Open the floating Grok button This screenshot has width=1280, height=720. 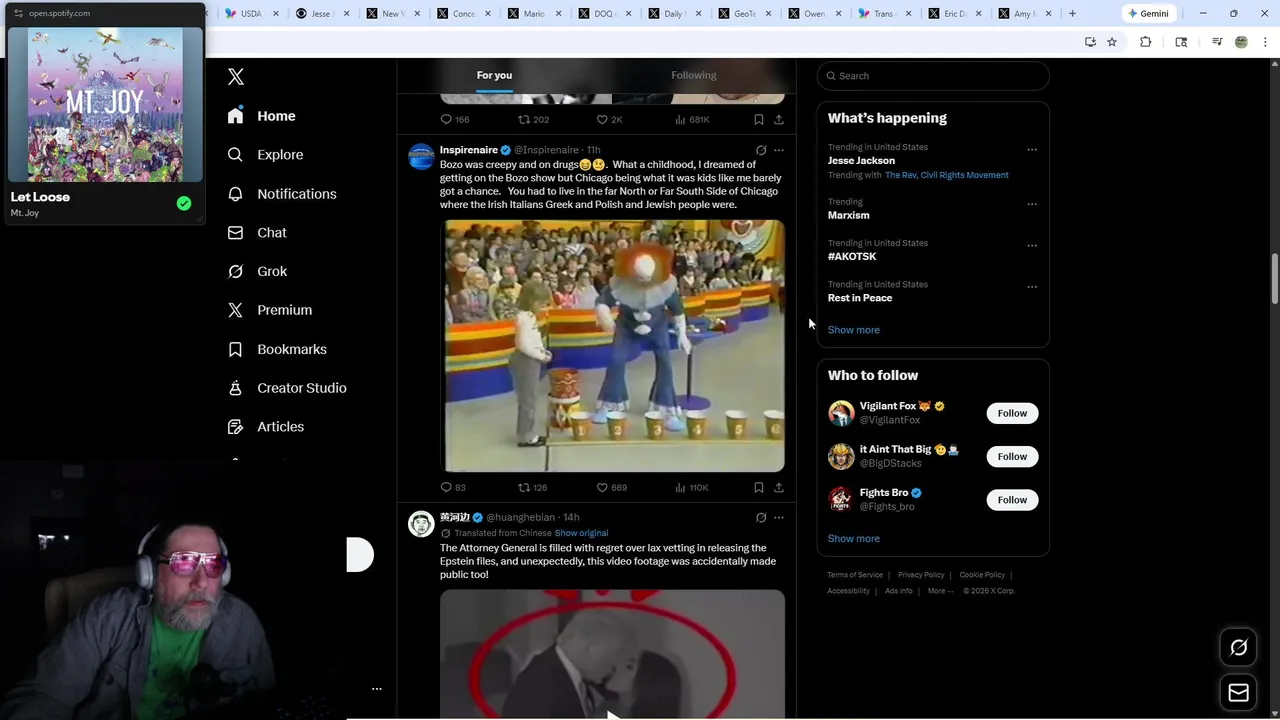1239,648
